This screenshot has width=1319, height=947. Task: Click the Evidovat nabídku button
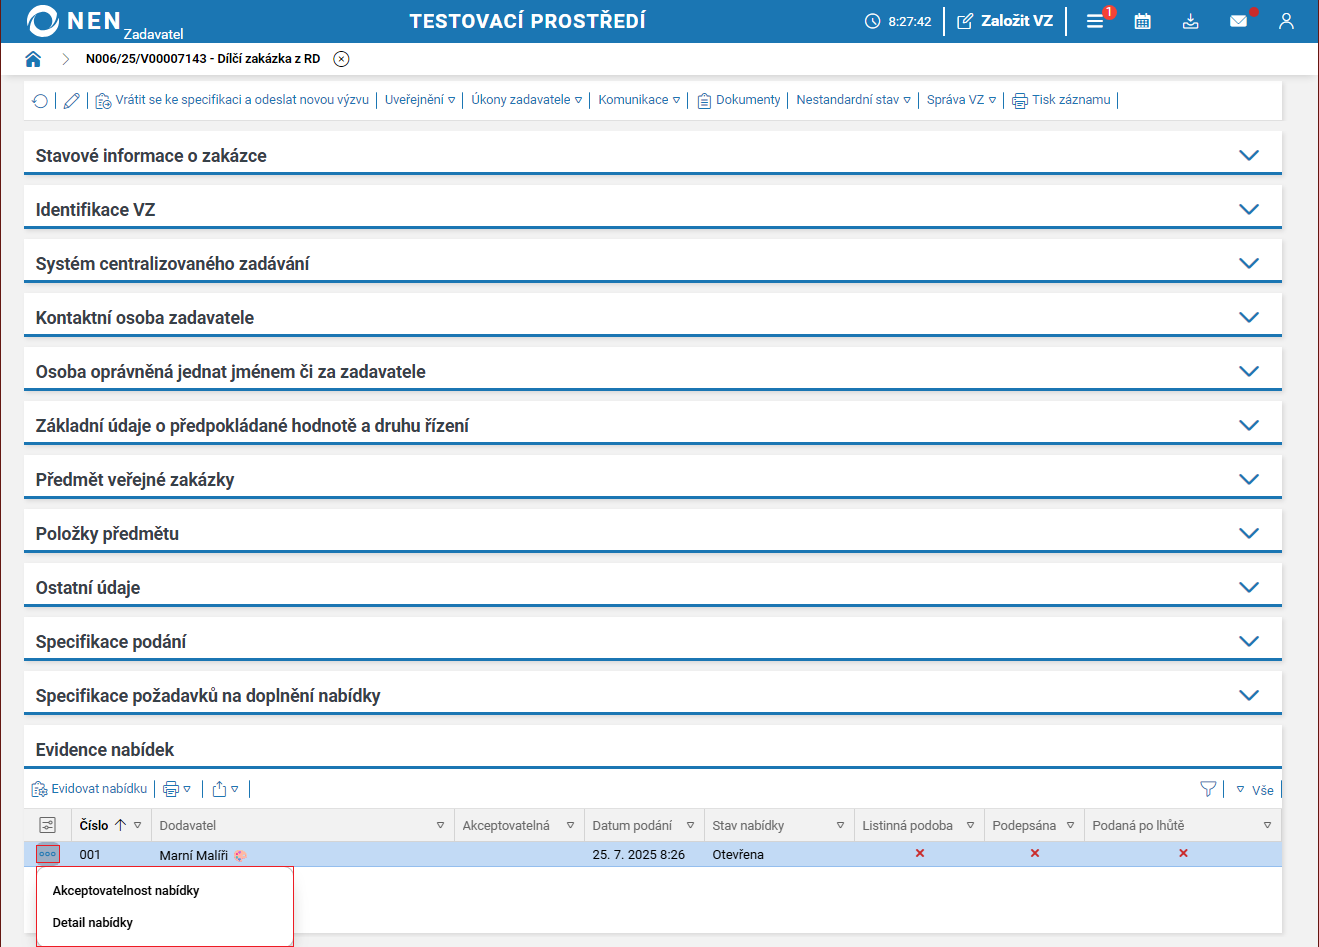tap(89, 789)
